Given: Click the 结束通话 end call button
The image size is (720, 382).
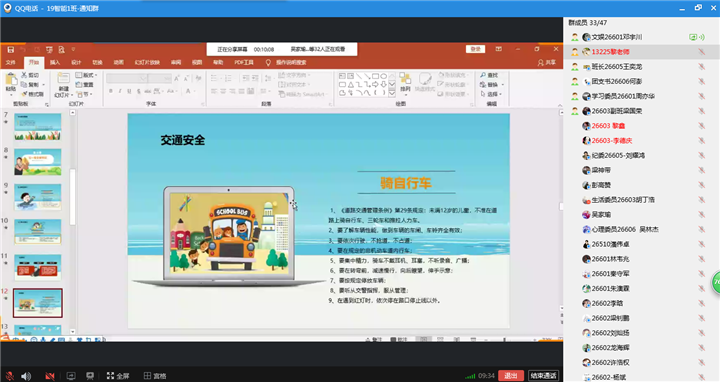Looking at the screenshot, I should pyautogui.click(x=543, y=376).
